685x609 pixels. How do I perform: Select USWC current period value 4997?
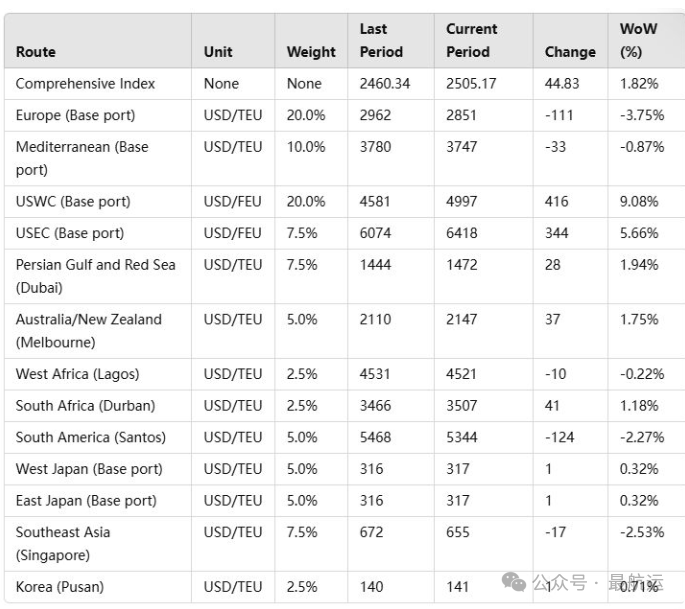click(x=461, y=201)
